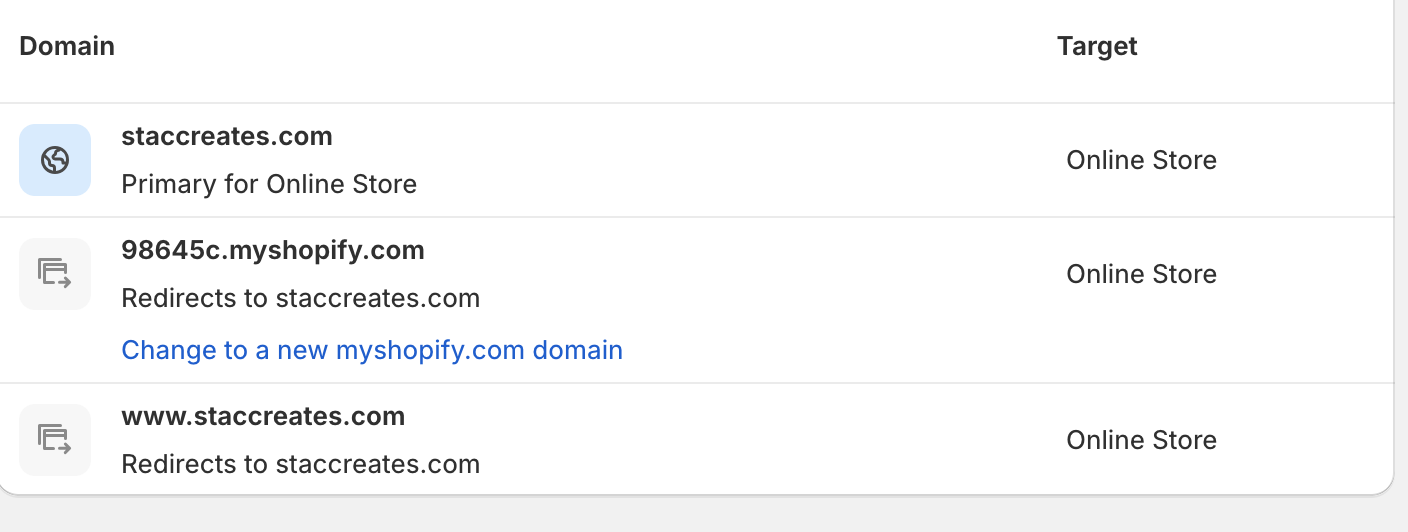The image size is (1408, 532).
Task: Click the Target column header
Action: [1097, 46]
